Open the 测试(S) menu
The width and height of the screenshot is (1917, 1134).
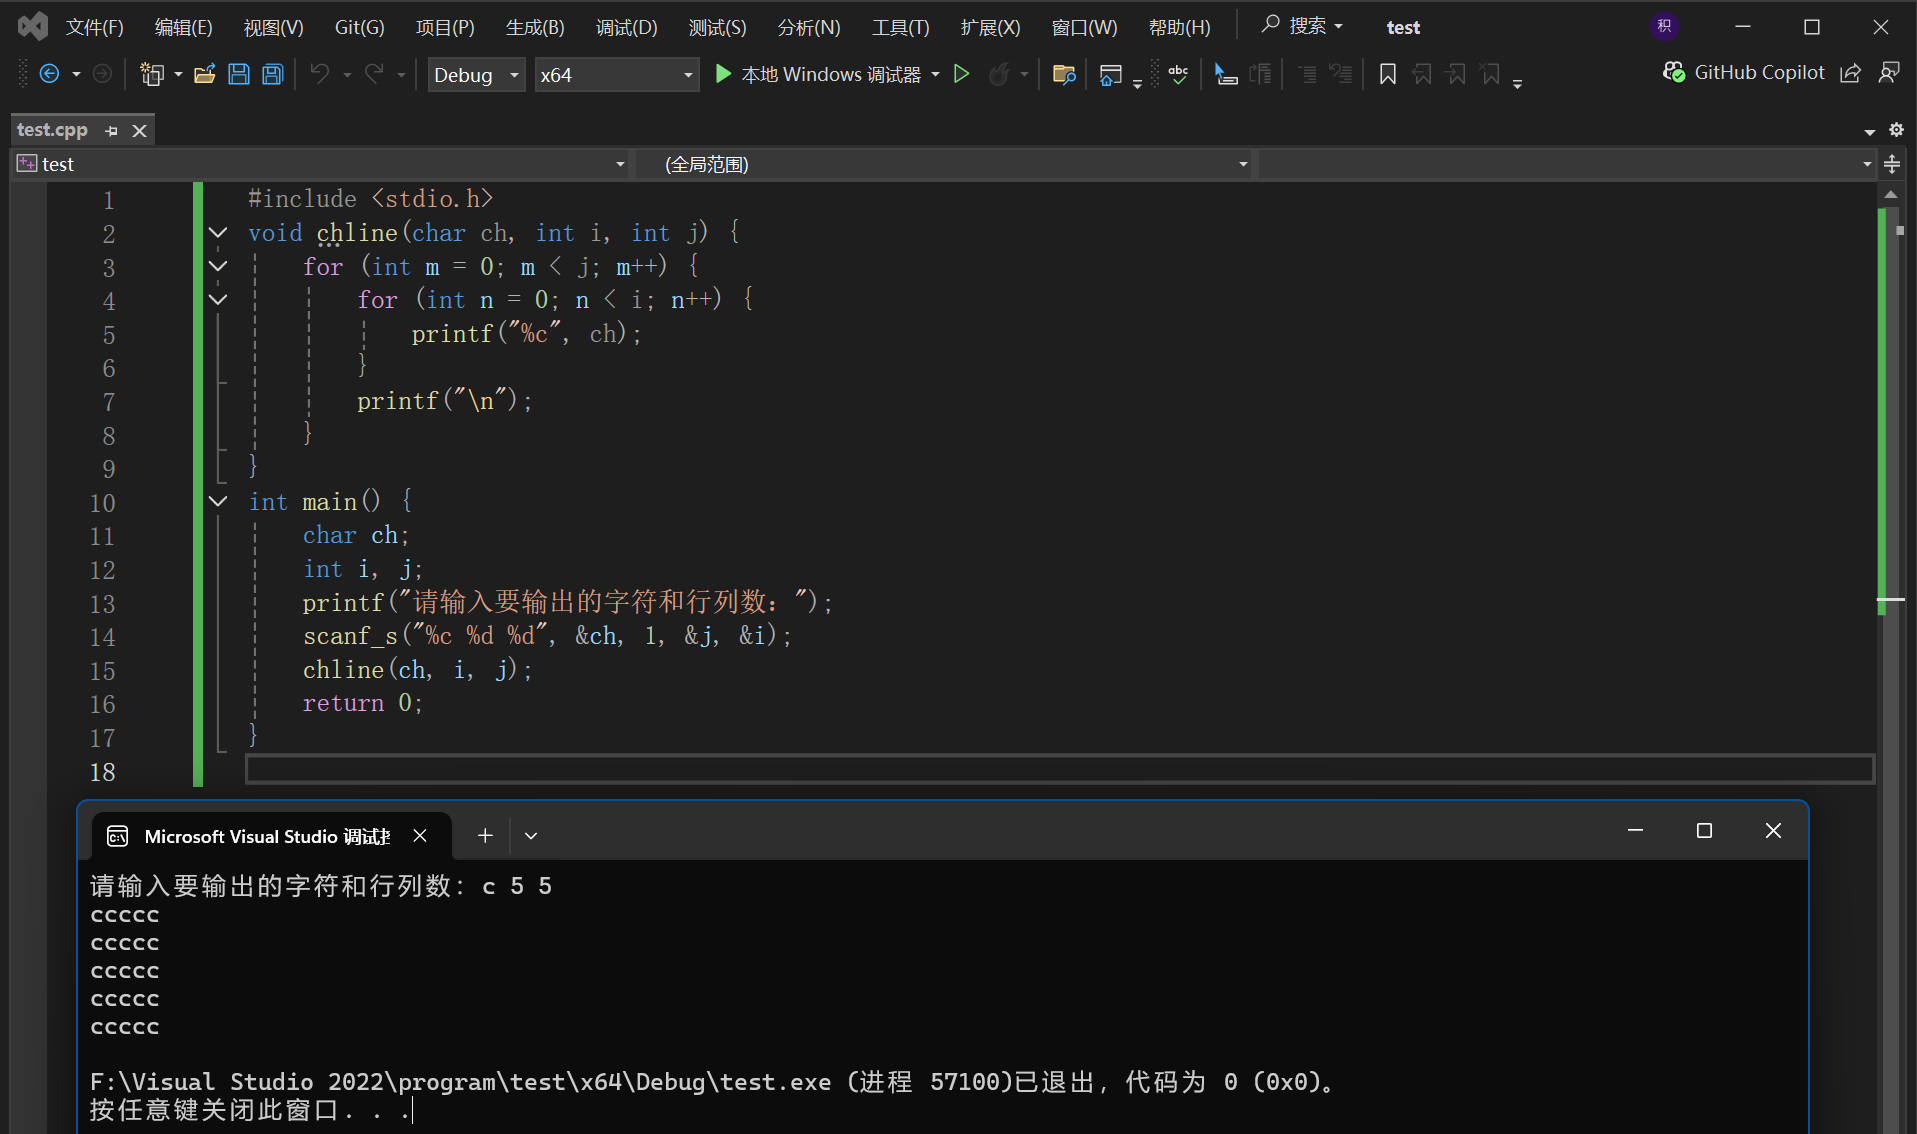[718, 27]
